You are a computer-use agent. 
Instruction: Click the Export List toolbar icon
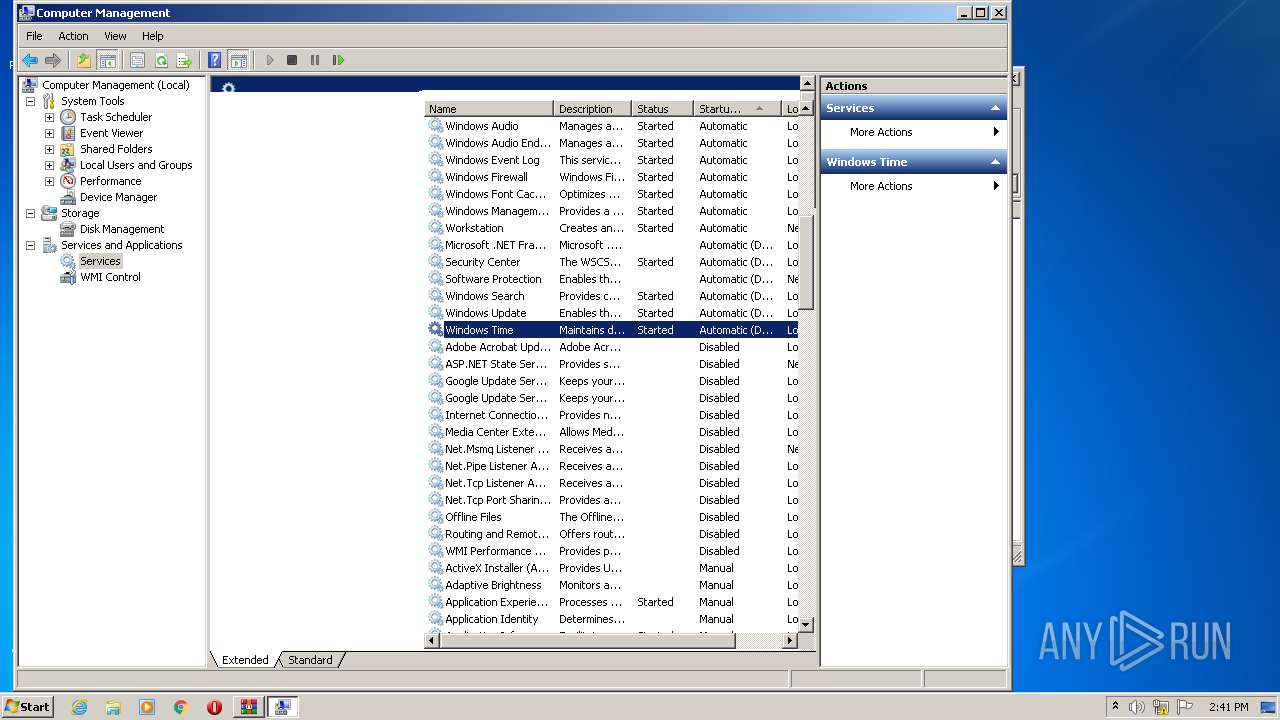click(x=184, y=60)
